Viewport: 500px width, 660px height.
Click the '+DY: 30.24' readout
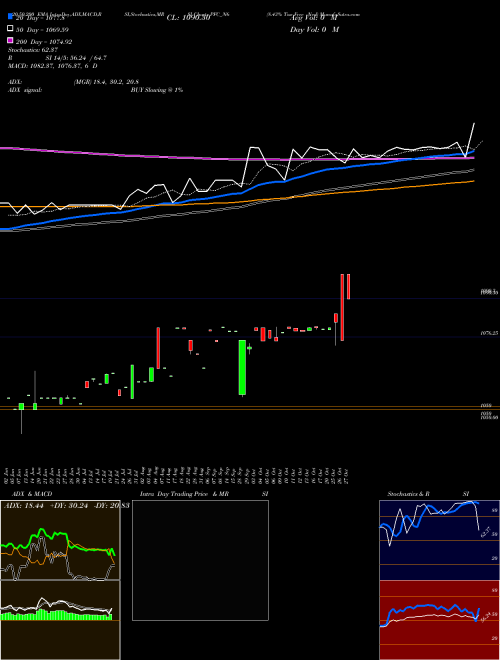tap(69, 506)
